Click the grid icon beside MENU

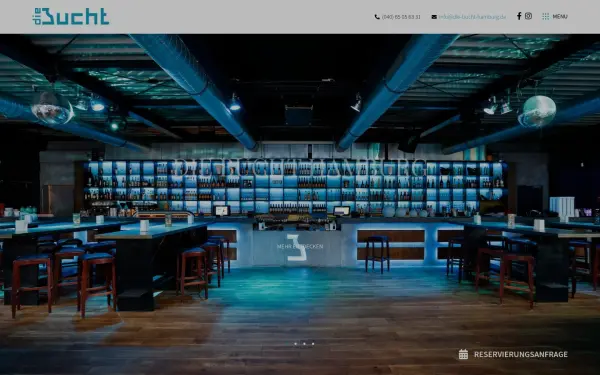546,16
